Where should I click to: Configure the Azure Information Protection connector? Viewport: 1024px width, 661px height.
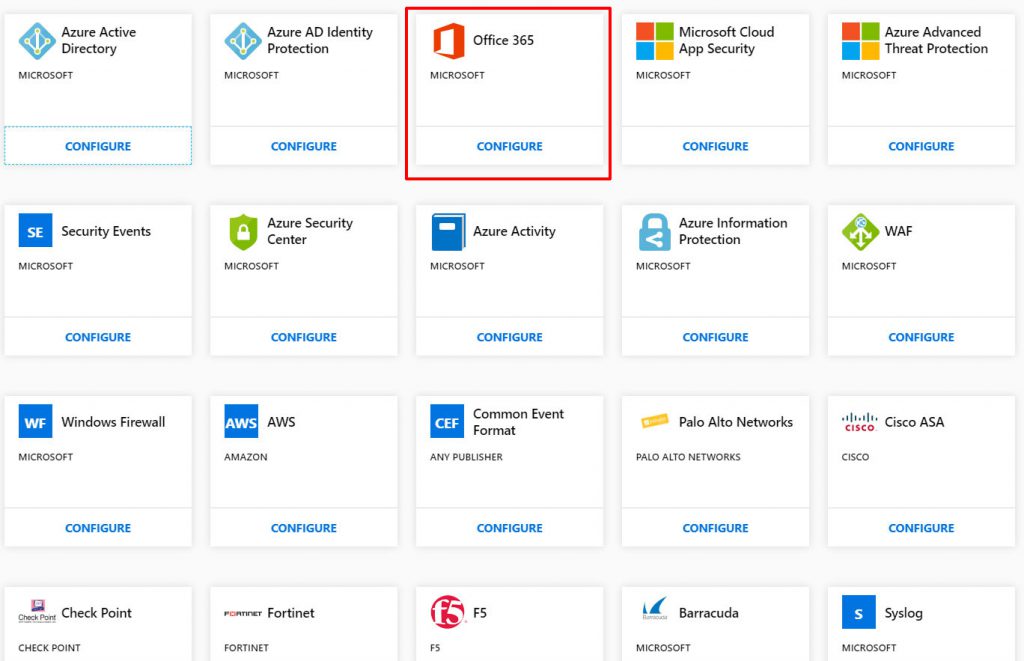click(715, 336)
